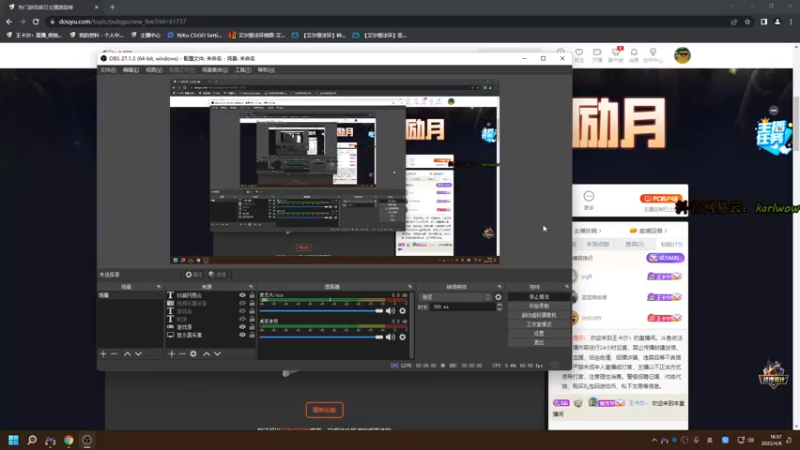Toggle visibility of third source row
Screen dimensions: 800x450
pyautogui.click(x=242, y=311)
